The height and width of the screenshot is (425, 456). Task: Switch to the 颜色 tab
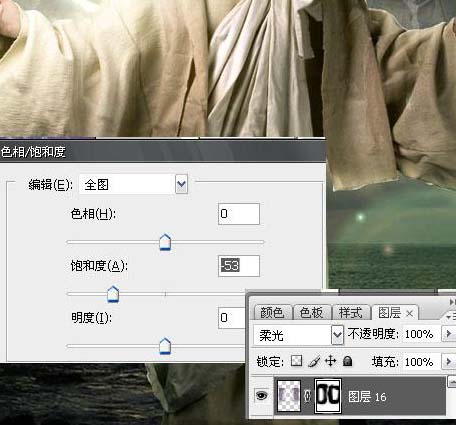pyautogui.click(x=272, y=313)
